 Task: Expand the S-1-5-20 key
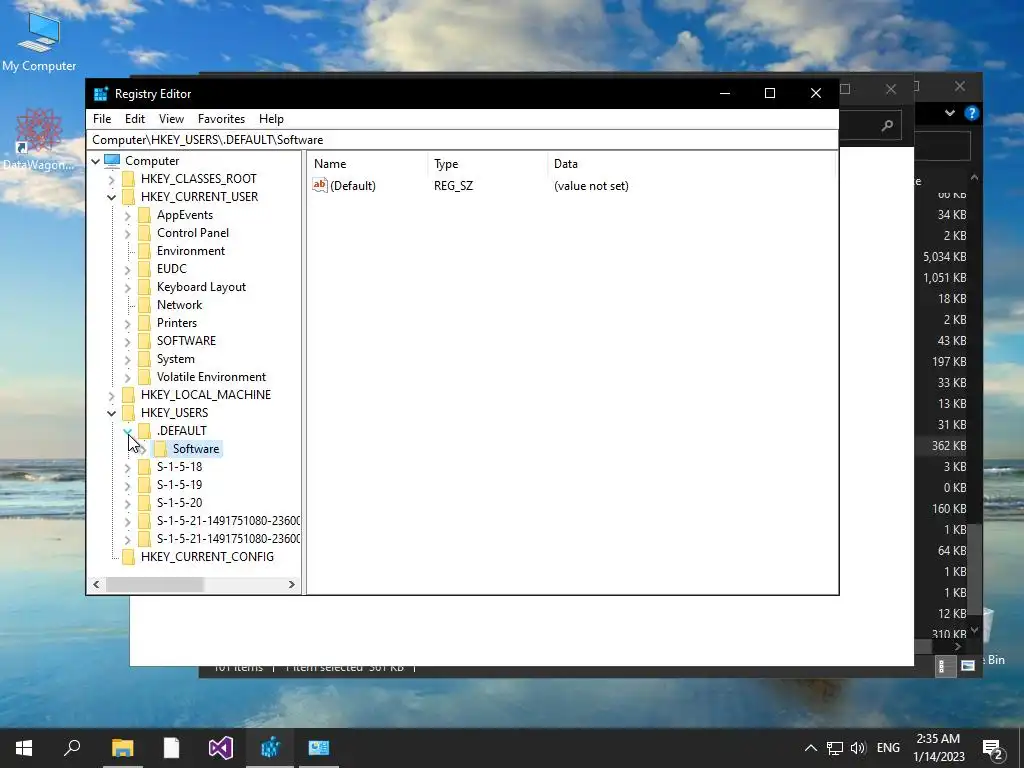[127, 503]
